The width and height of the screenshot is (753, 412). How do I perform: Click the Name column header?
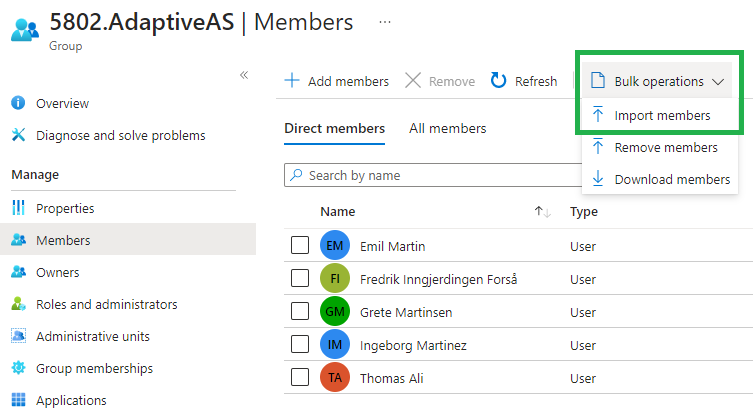[338, 211]
